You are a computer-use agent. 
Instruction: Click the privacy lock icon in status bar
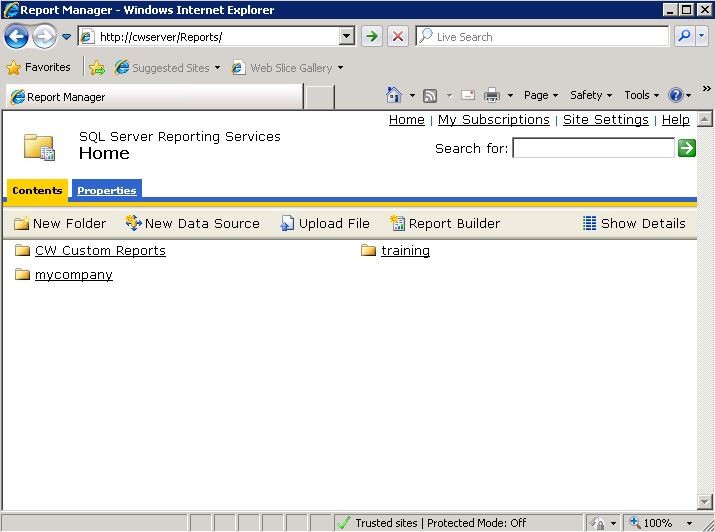point(597,523)
